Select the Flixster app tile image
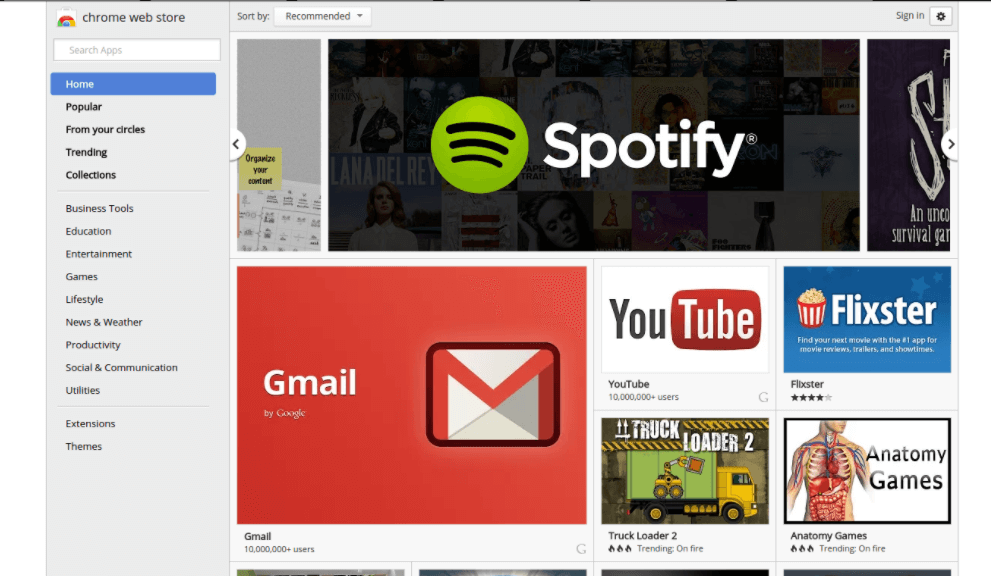Viewport: 991px width, 576px height. pyautogui.click(x=867, y=319)
